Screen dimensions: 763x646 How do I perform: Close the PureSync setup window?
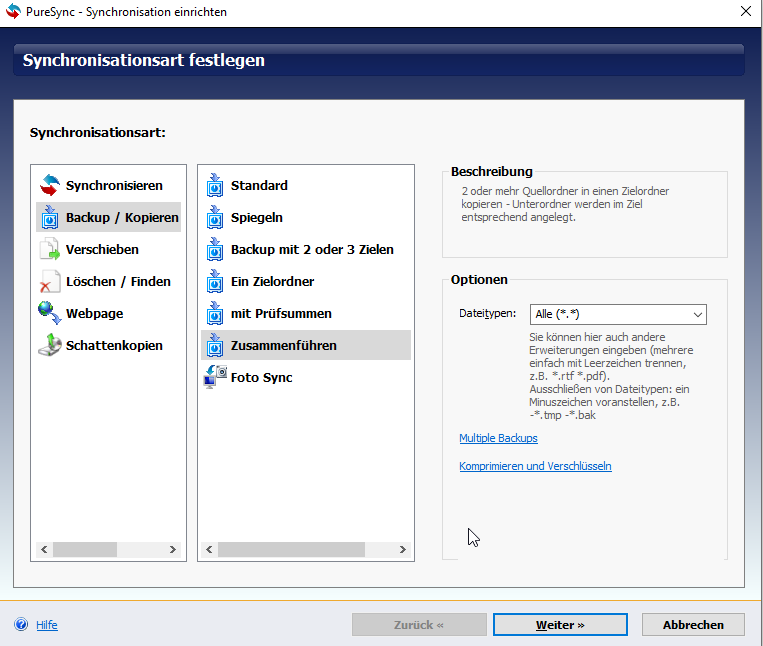pos(745,11)
